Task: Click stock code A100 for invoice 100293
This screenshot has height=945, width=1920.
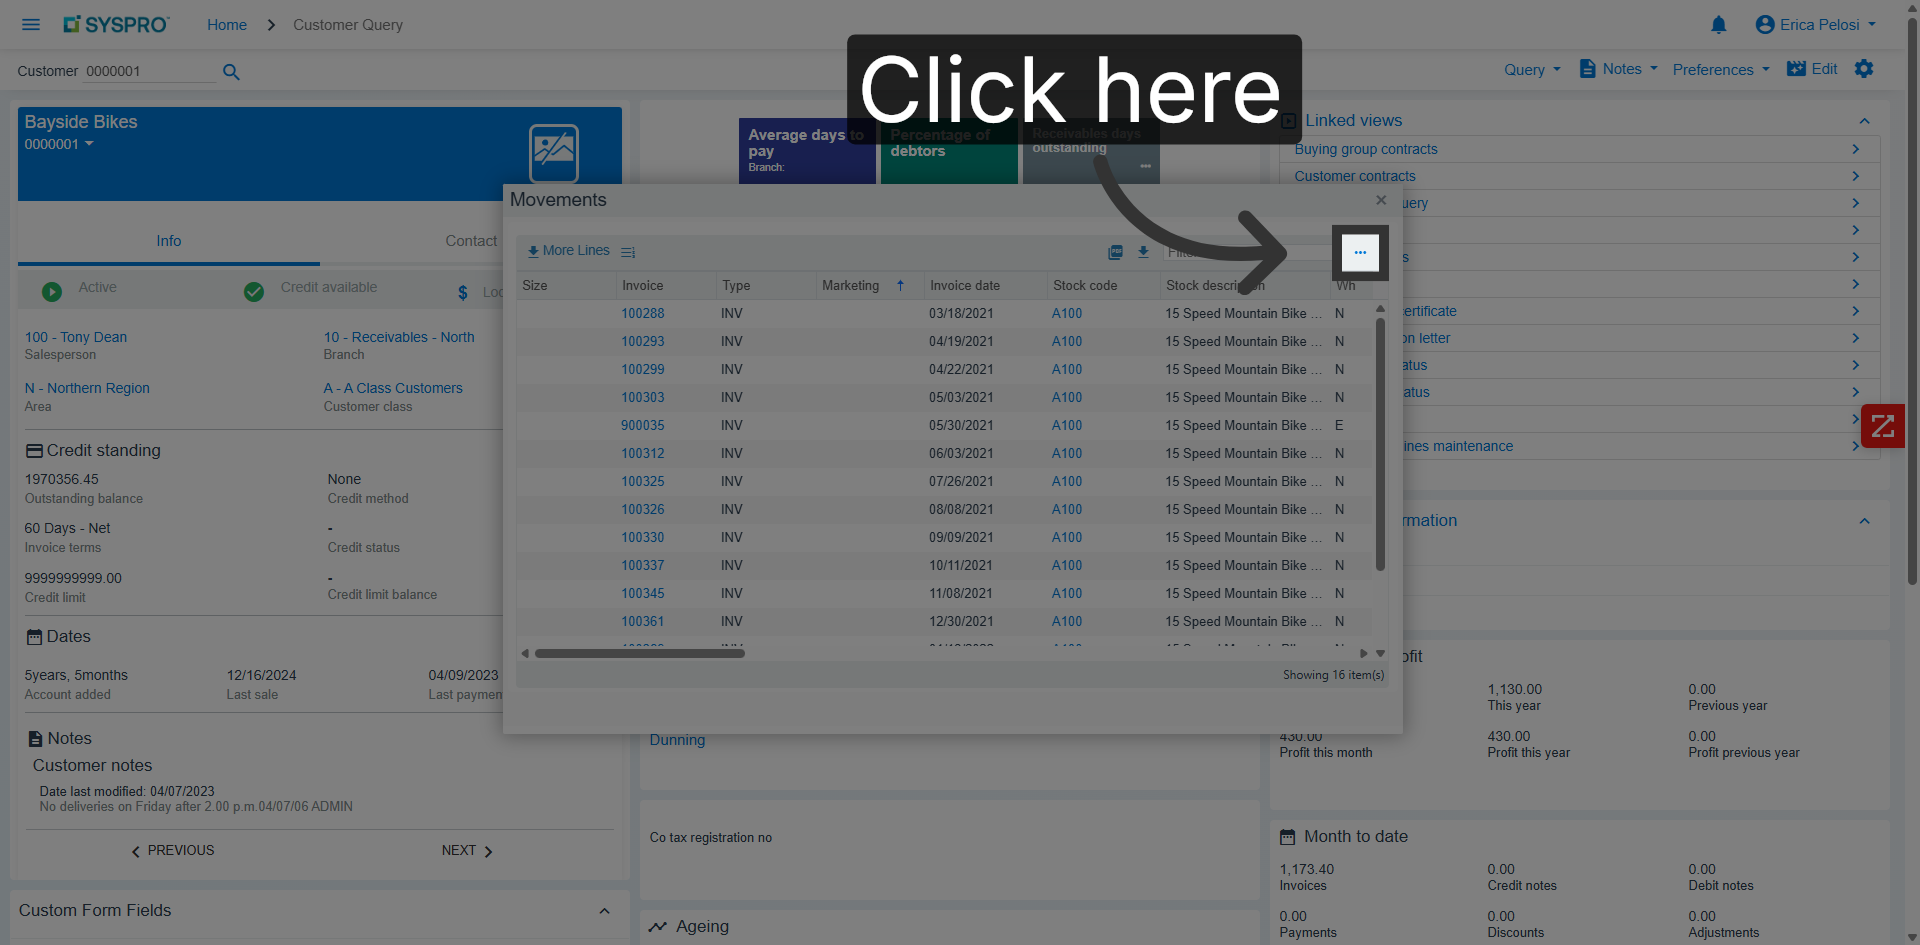Action: [1067, 341]
